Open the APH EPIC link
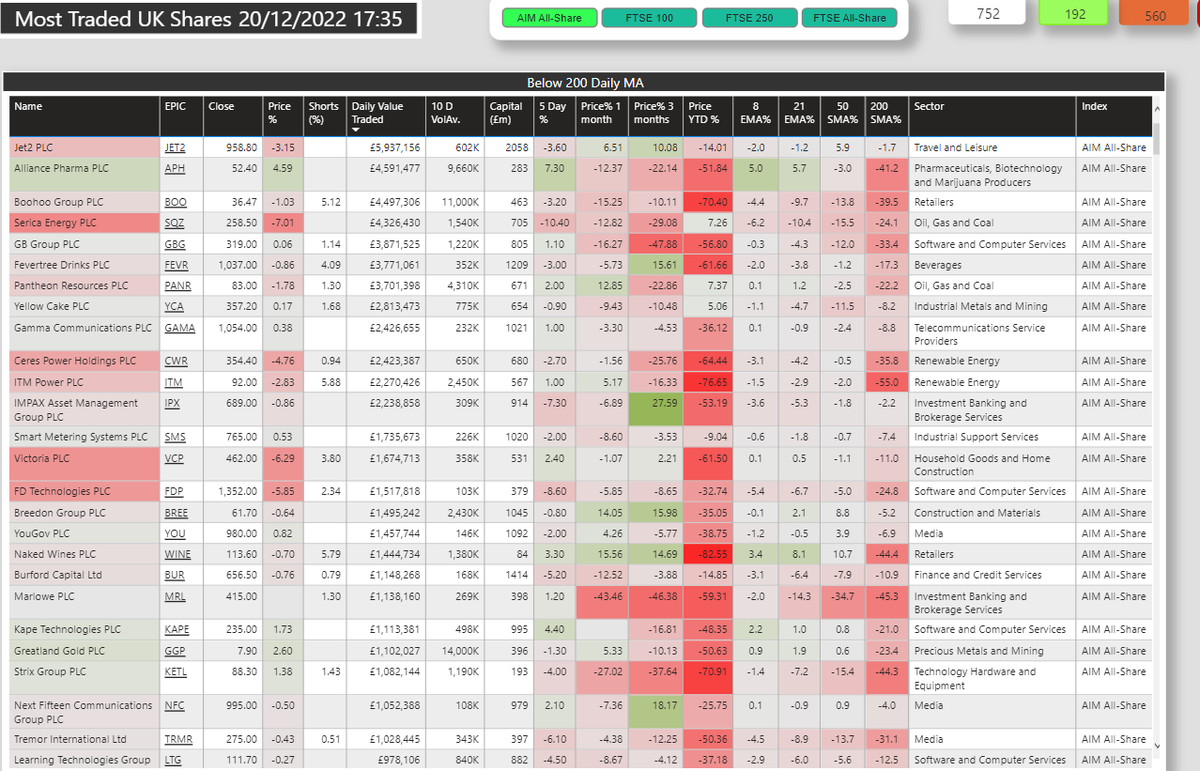 click(173, 169)
